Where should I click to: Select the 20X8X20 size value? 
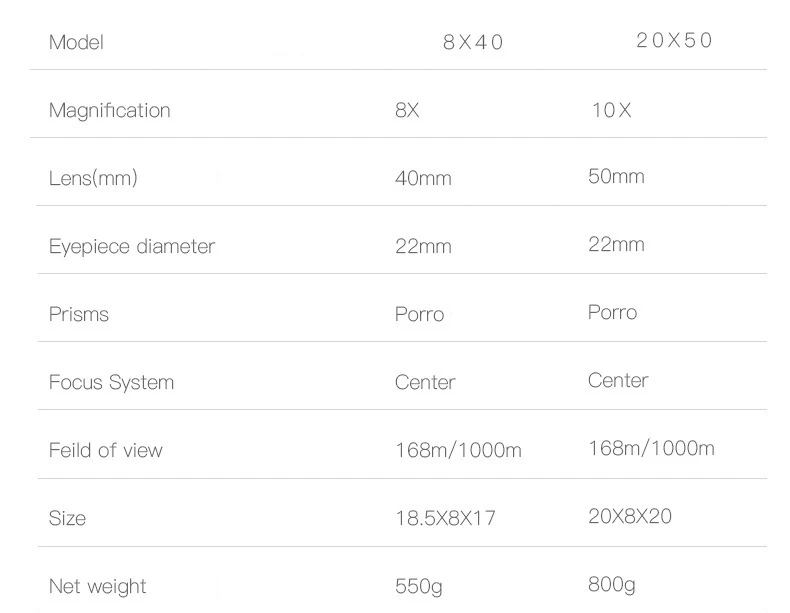pos(630,516)
